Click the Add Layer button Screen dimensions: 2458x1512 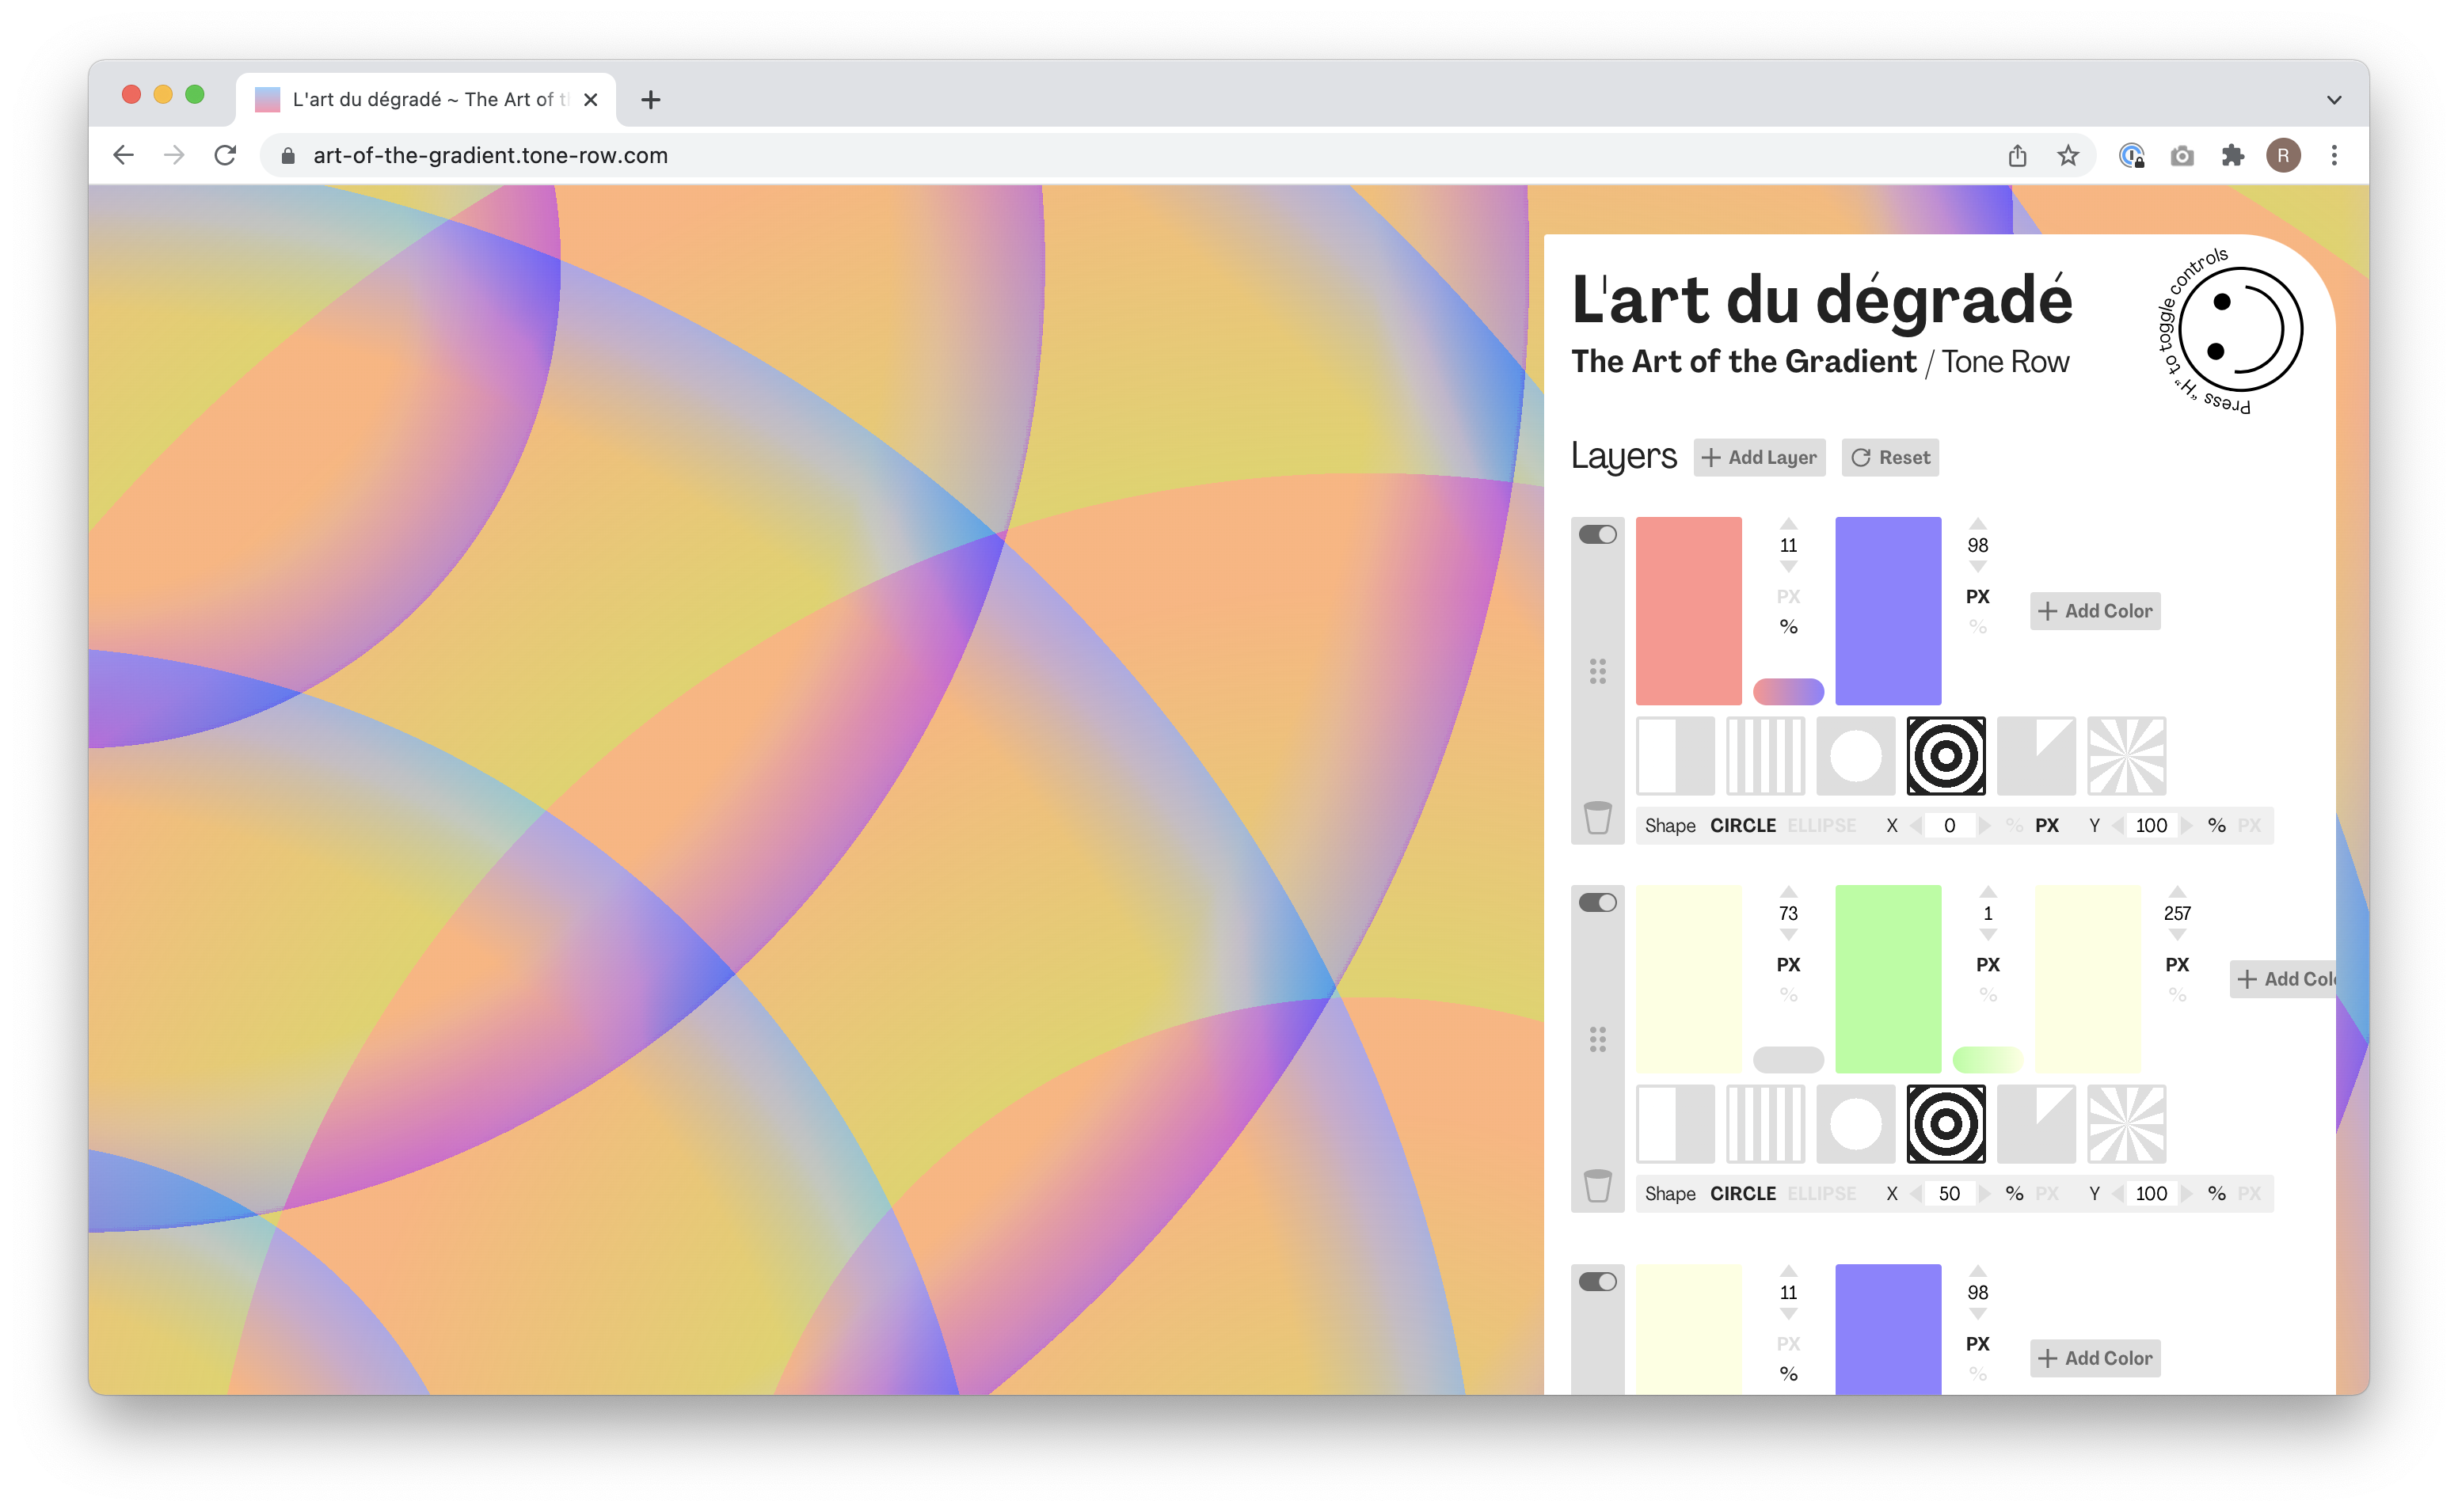(1759, 458)
